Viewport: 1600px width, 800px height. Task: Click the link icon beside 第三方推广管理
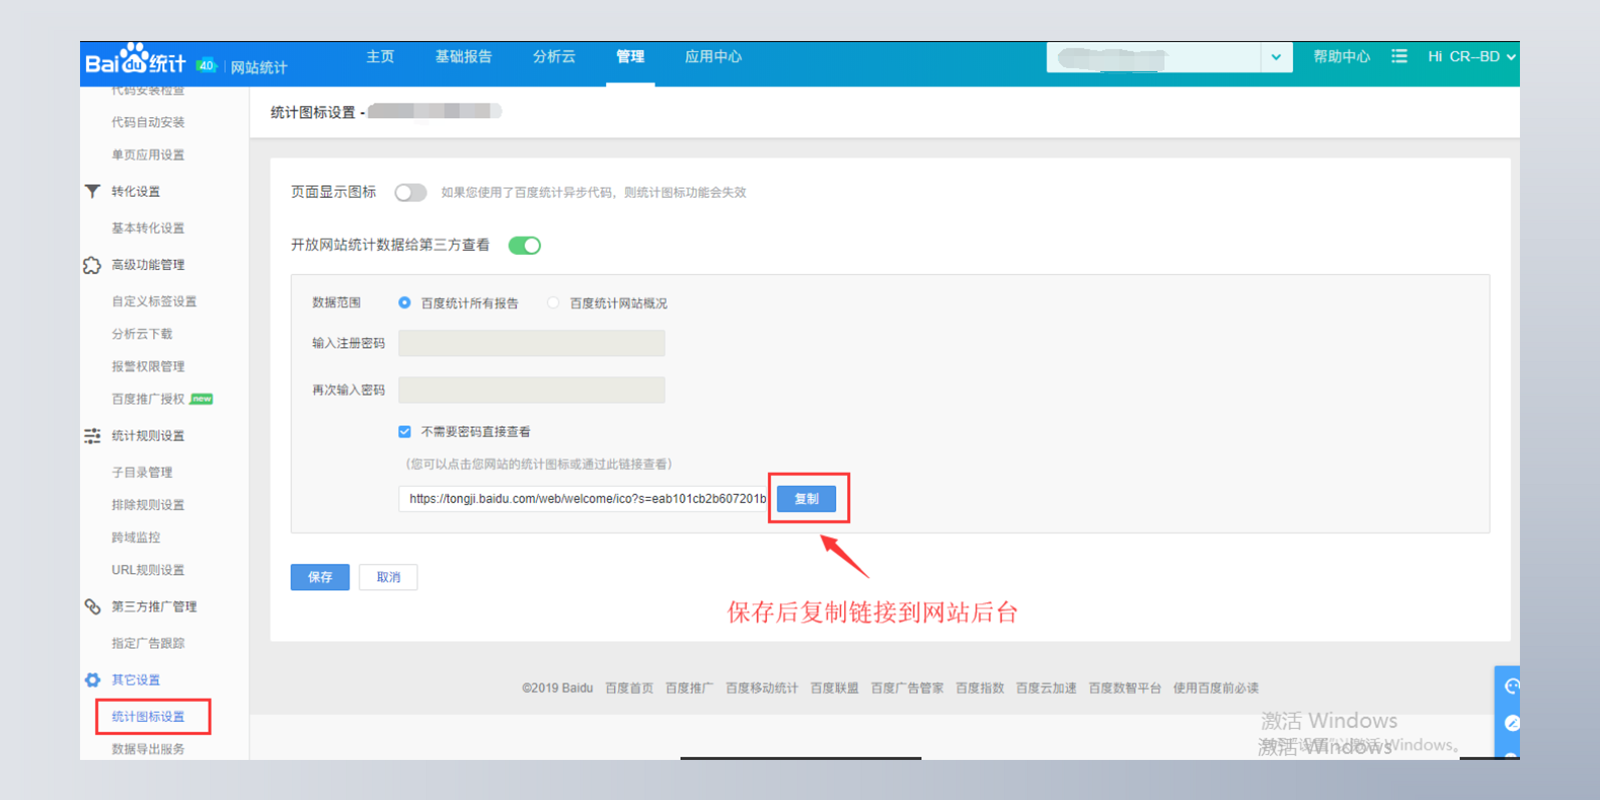[x=92, y=607]
